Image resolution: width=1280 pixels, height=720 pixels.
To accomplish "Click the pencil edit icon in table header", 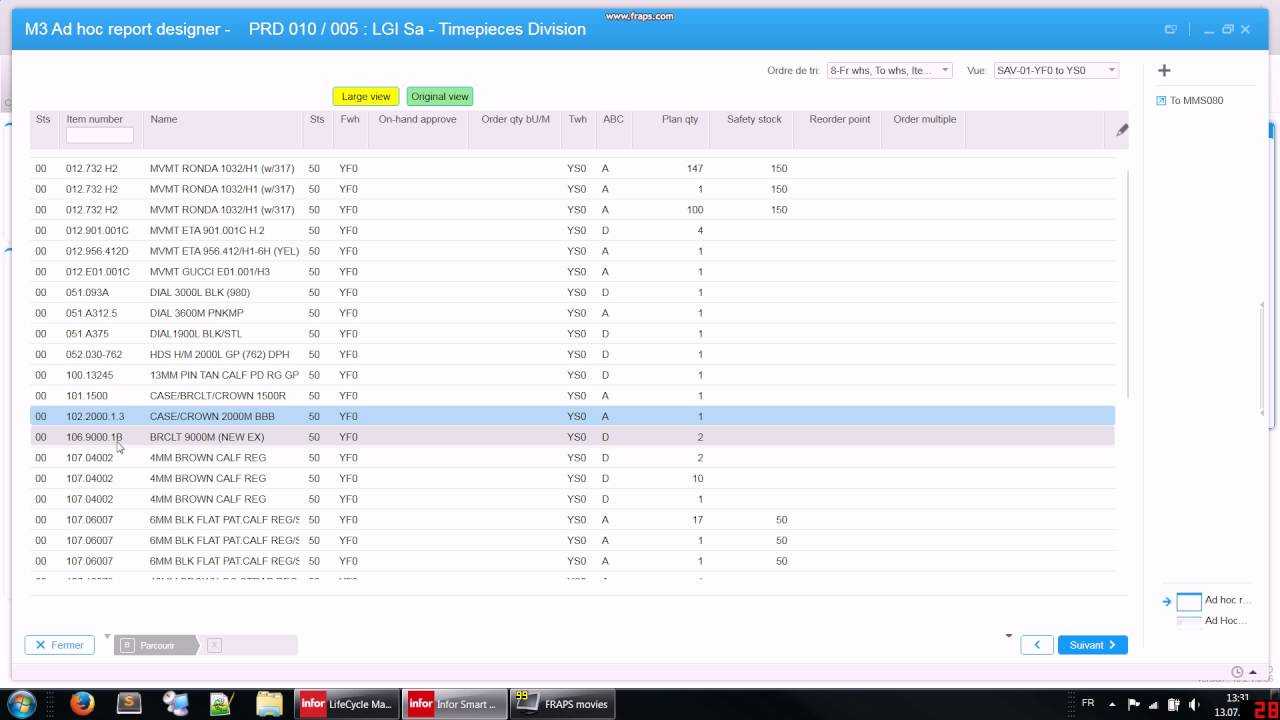I will click(x=1122, y=129).
